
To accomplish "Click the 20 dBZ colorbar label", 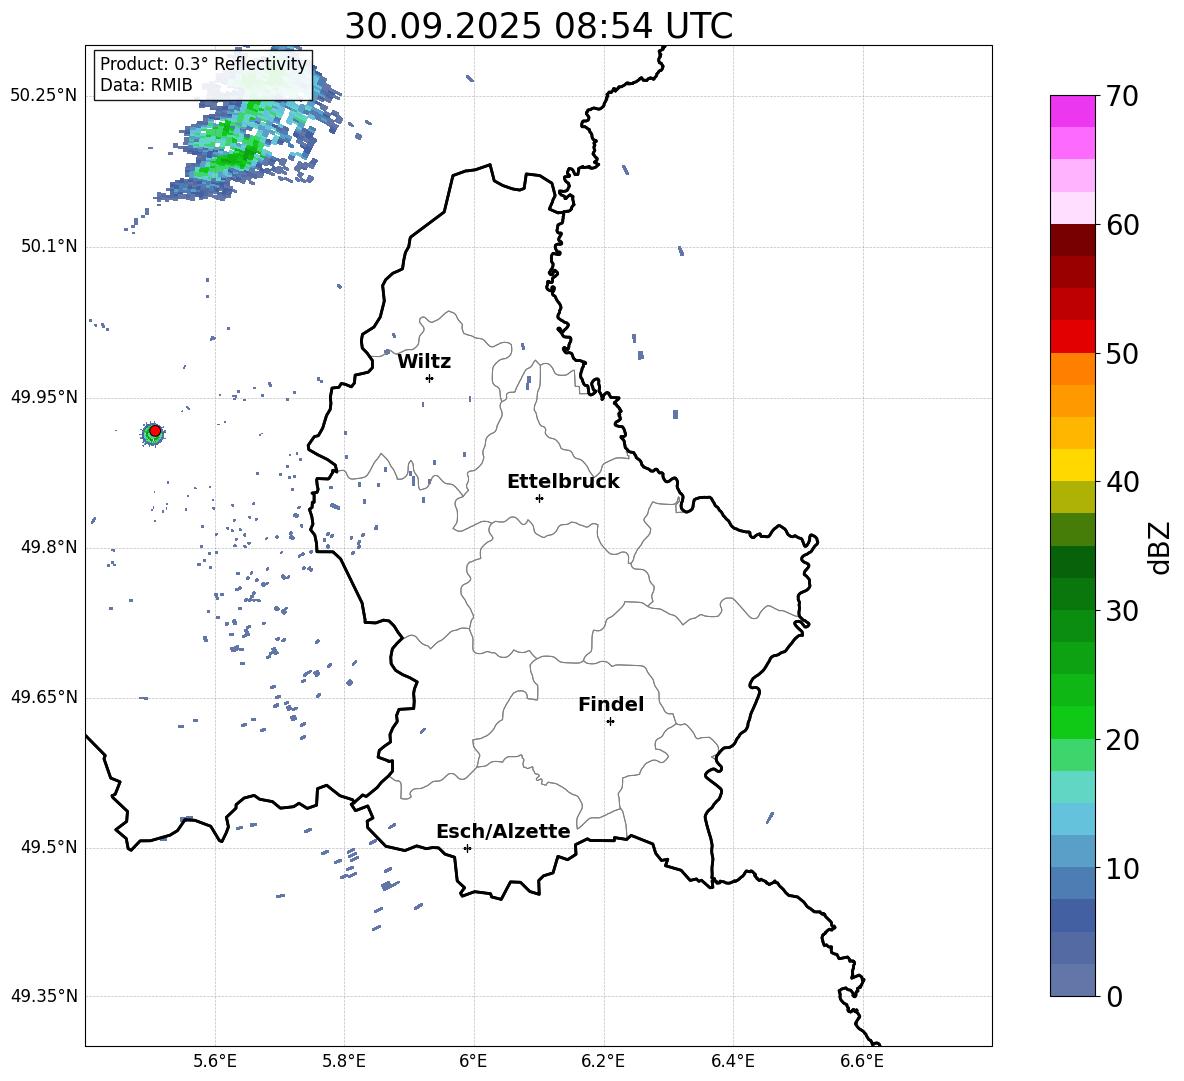I will tap(1121, 740).
